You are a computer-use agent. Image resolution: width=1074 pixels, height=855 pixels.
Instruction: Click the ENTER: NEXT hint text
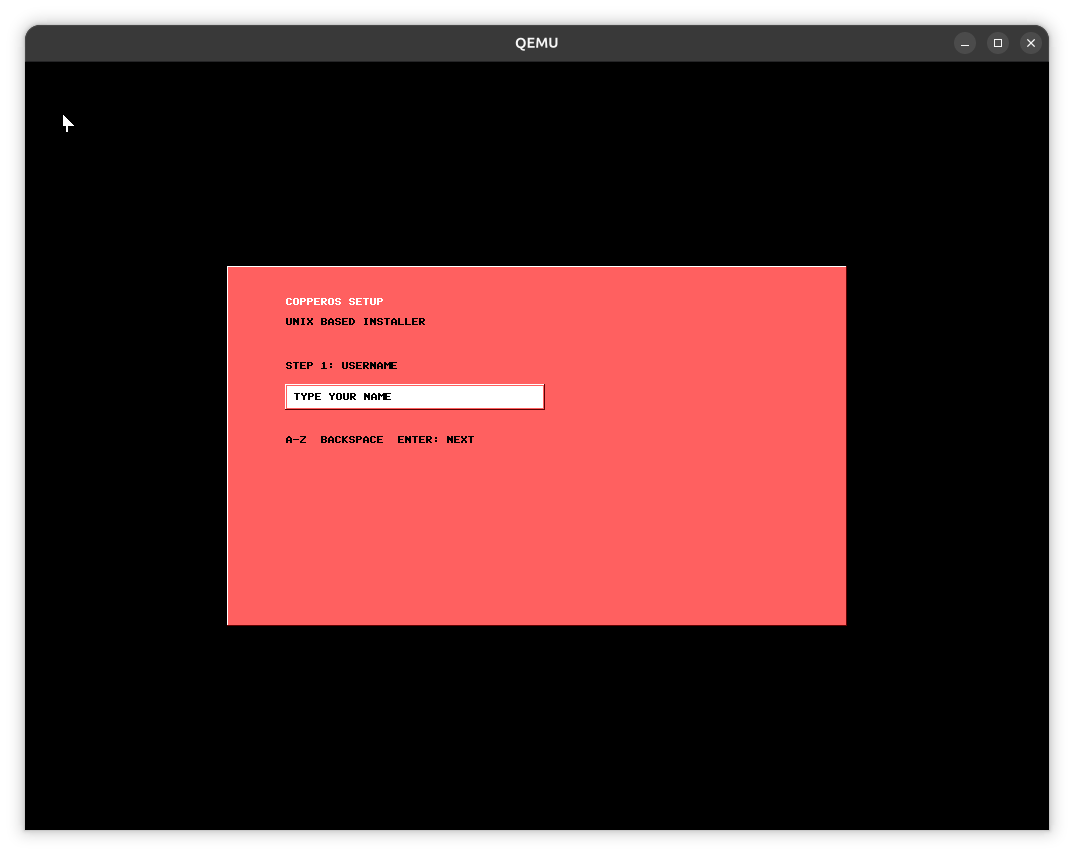coord(436,439)
